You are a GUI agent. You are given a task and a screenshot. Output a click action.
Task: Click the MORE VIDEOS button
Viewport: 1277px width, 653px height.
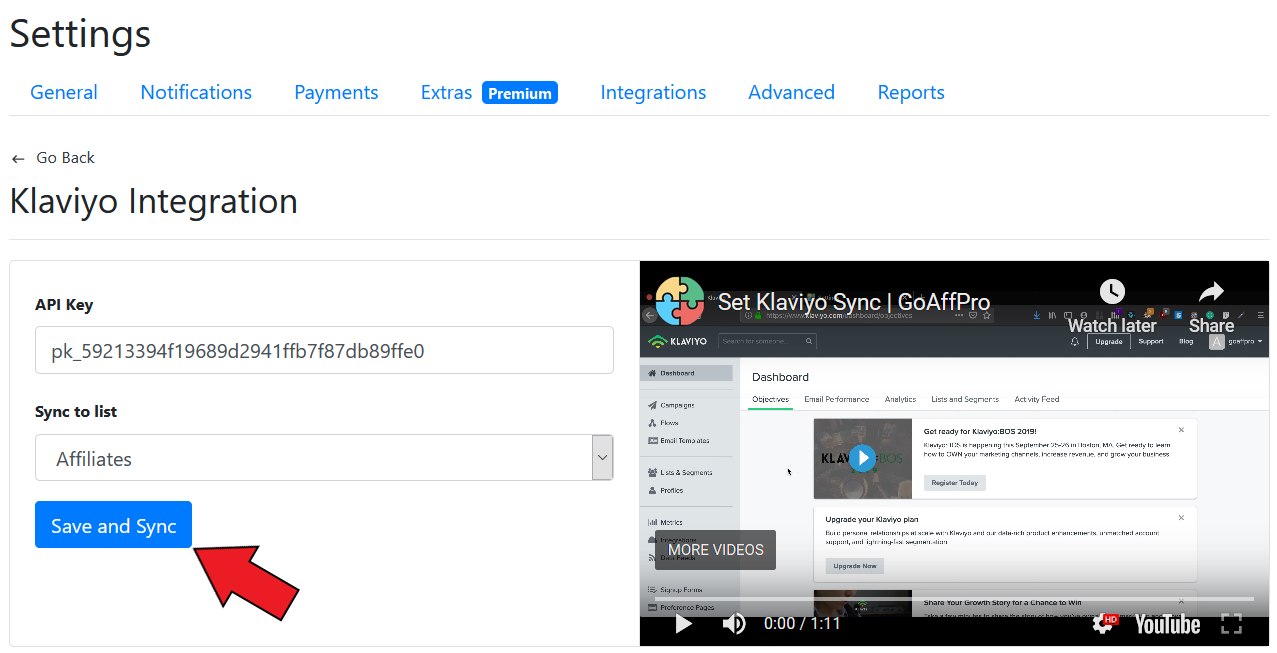[715, 550]
